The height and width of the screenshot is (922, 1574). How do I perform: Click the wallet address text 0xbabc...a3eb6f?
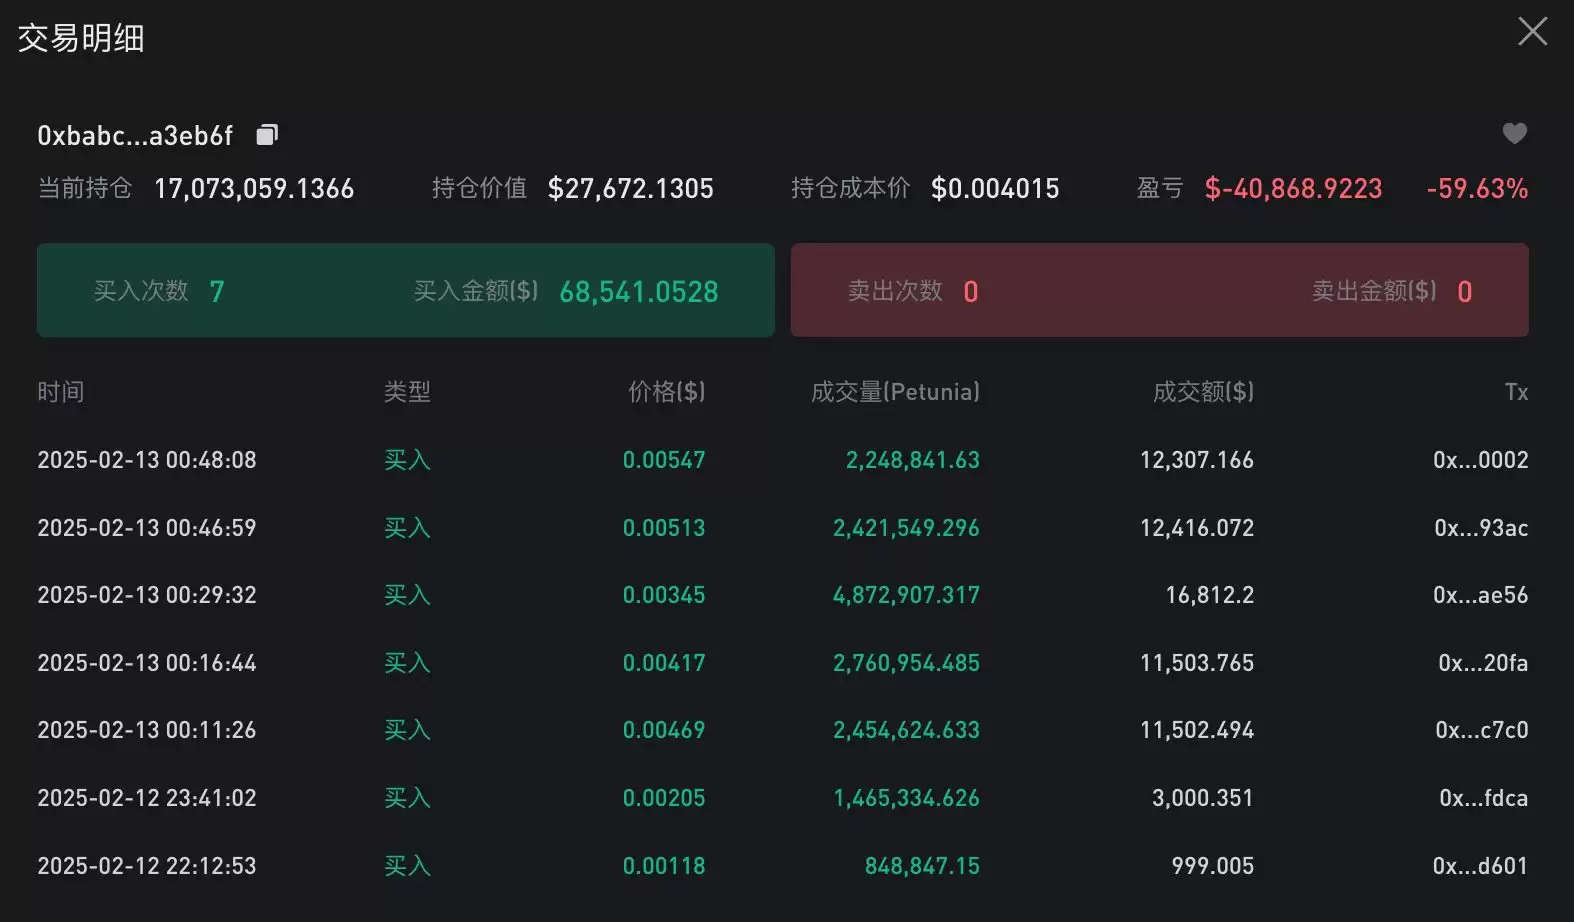coord(135,136)
